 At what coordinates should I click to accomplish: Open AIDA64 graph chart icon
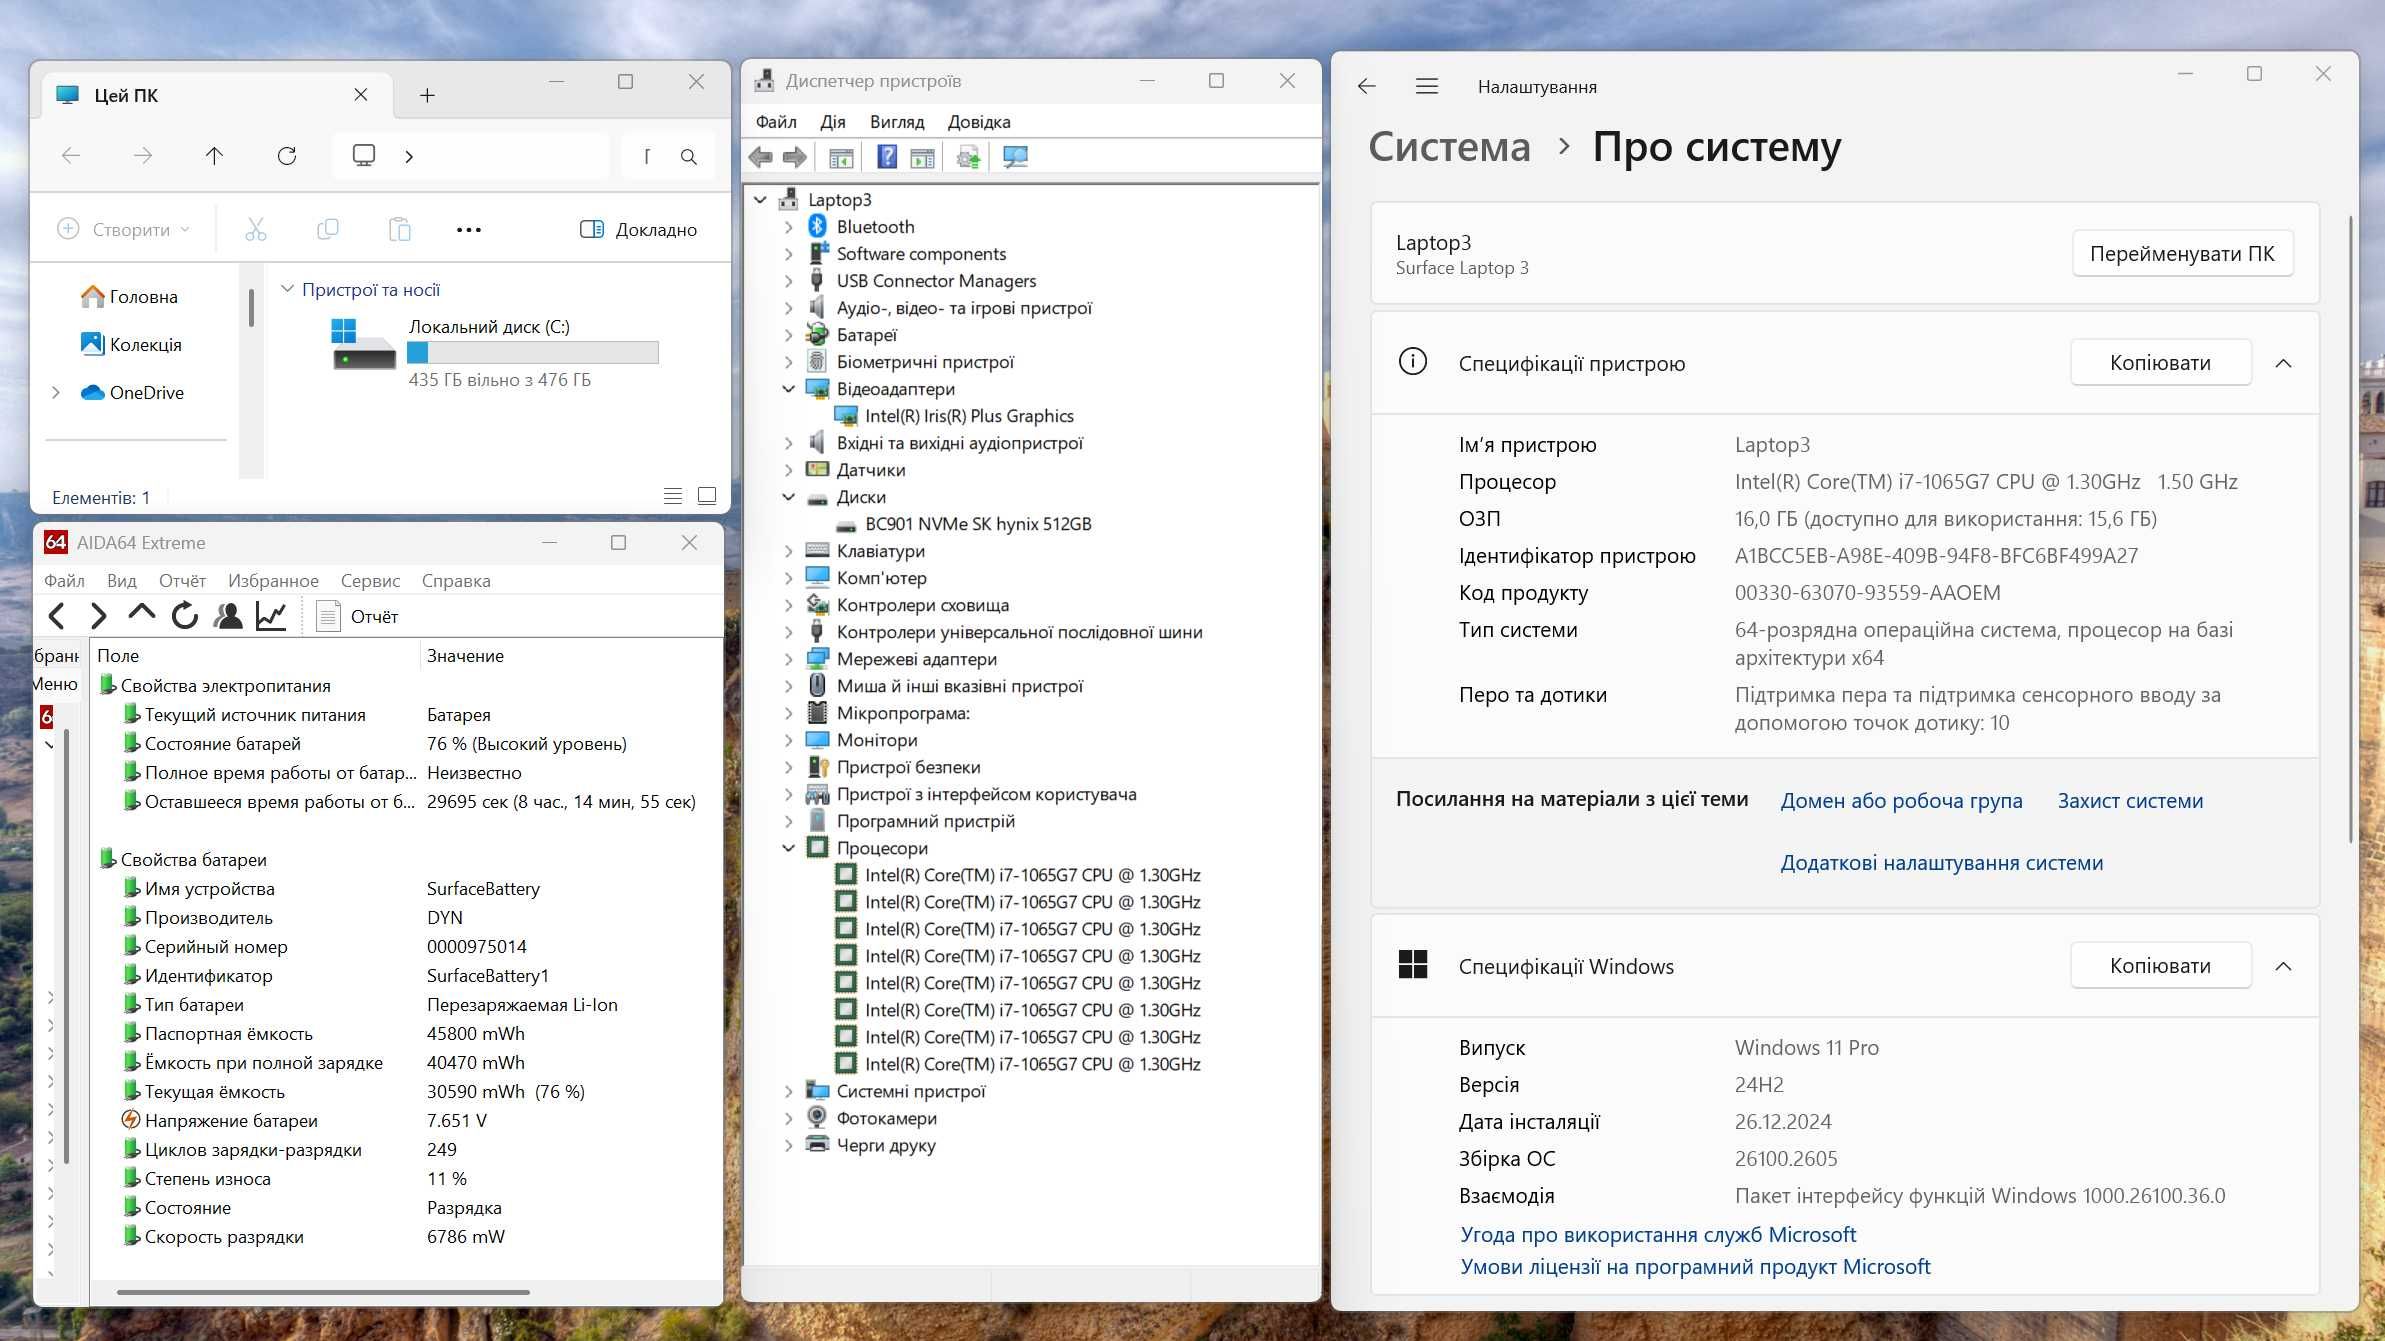tap(271, 616)
